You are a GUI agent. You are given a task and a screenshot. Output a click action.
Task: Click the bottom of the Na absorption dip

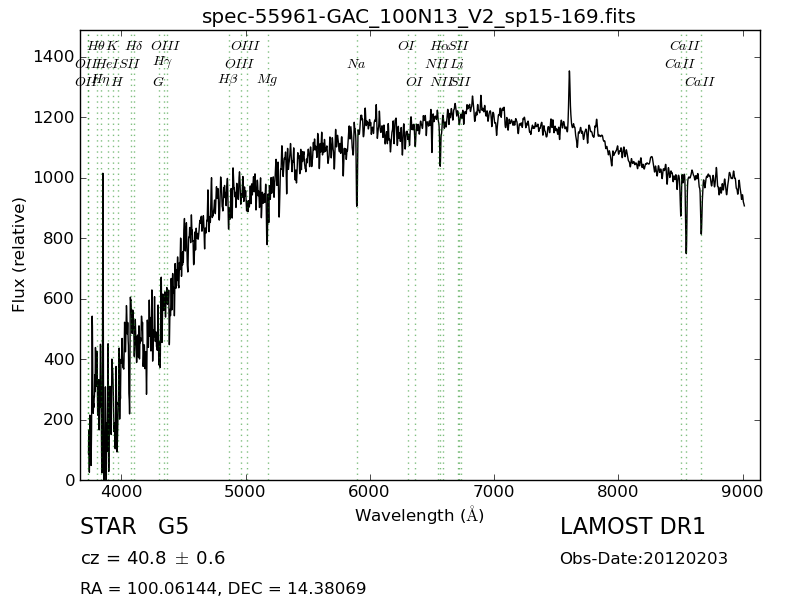(x=357, y=205)
